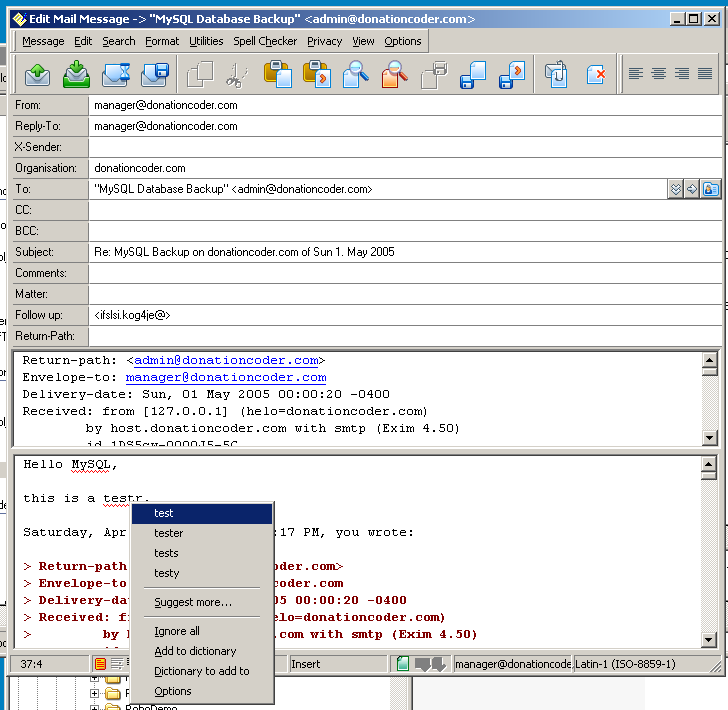Choose the 'testy' spelling suggestion
This screenshot has width=728, height=710.
[202, 573]
